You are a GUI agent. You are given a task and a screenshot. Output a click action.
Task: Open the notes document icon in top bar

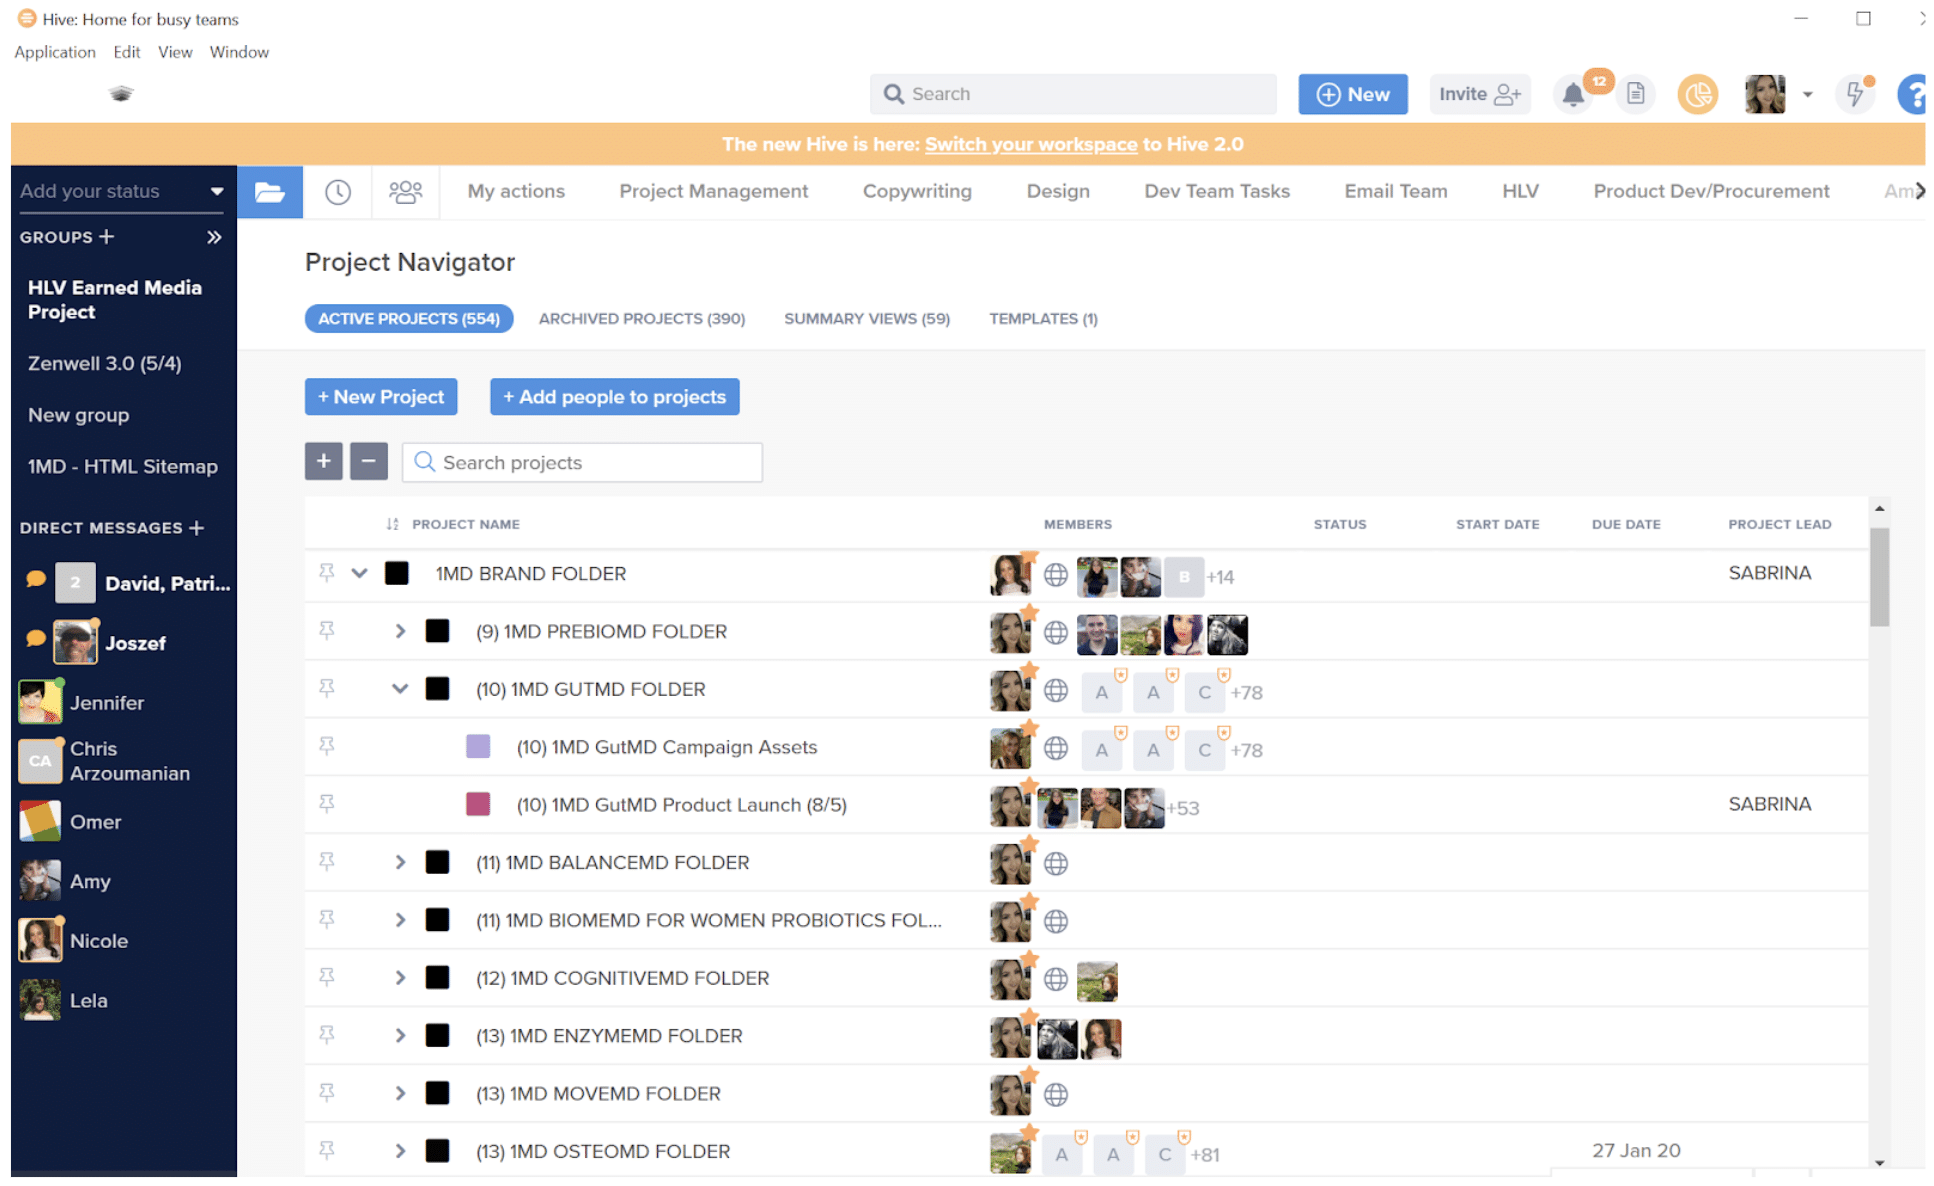[1636, 94]
